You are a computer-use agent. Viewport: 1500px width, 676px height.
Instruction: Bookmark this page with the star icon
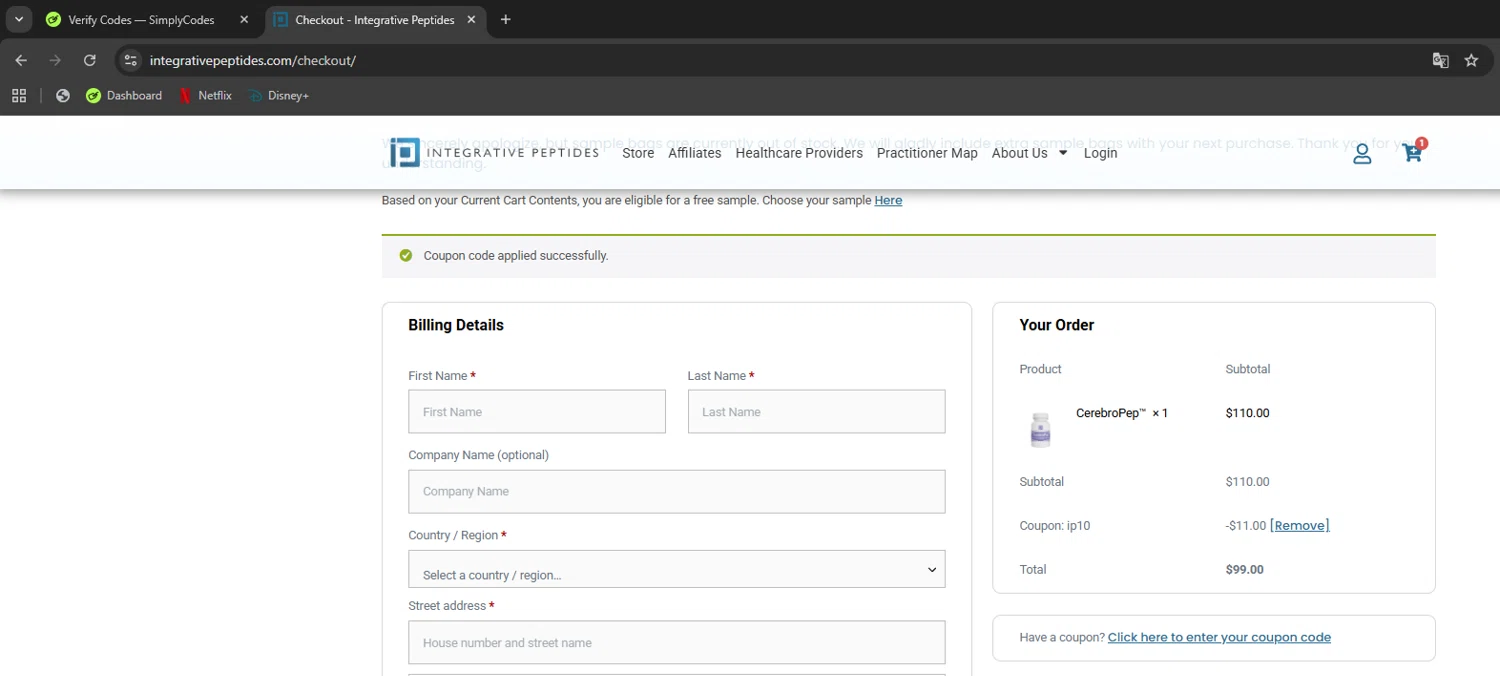[1471, 60]
